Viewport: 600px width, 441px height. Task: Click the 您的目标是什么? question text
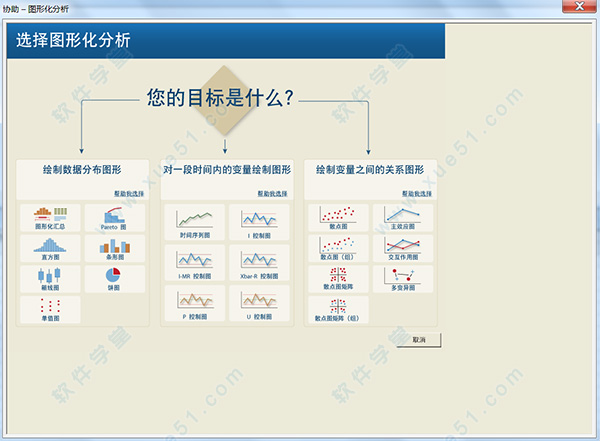click(220, 98)
